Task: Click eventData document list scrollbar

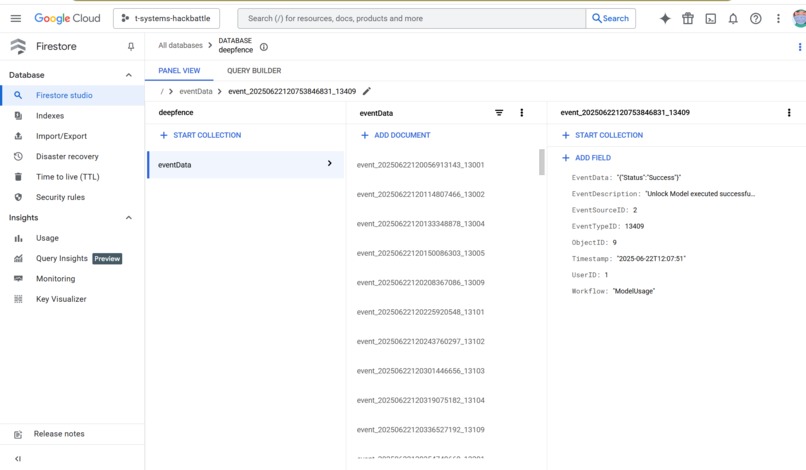Action: coord(542,162)
